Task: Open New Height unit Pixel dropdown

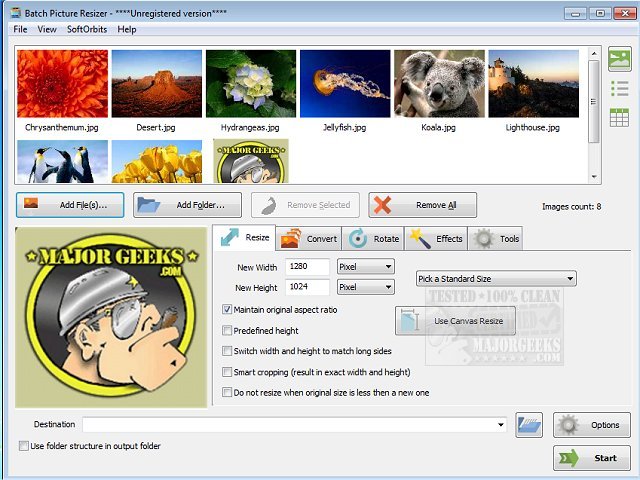Action: 366,287
